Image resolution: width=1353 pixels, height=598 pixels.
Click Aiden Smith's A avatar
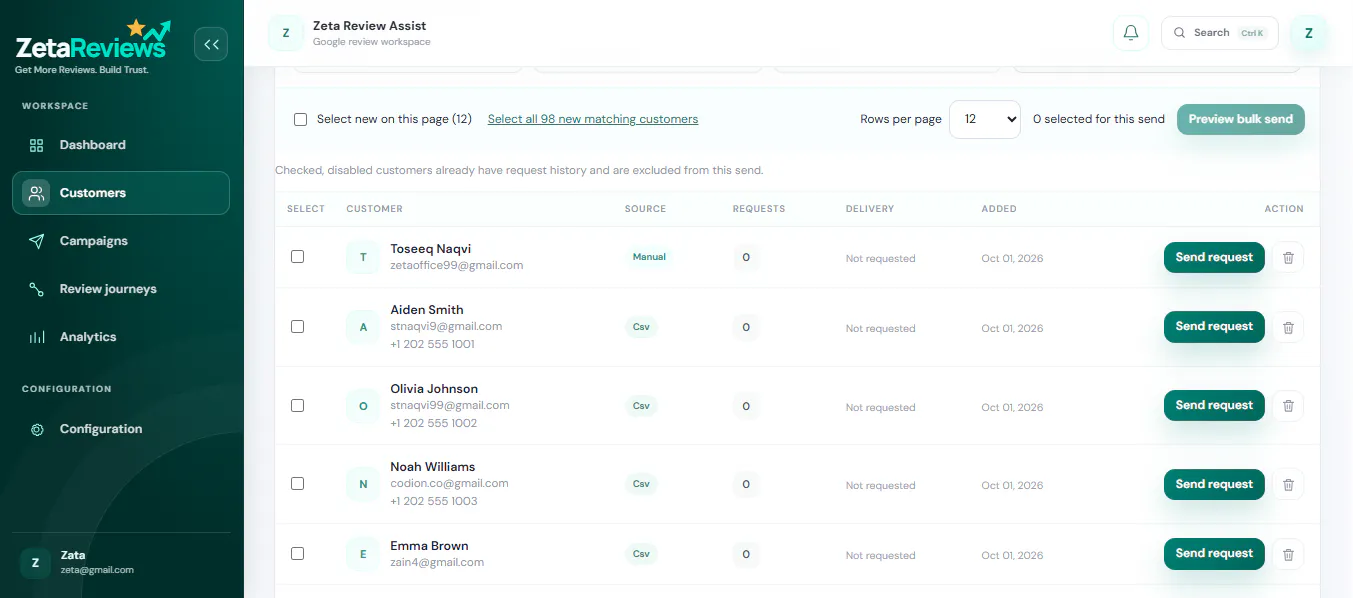coord(363,327)
